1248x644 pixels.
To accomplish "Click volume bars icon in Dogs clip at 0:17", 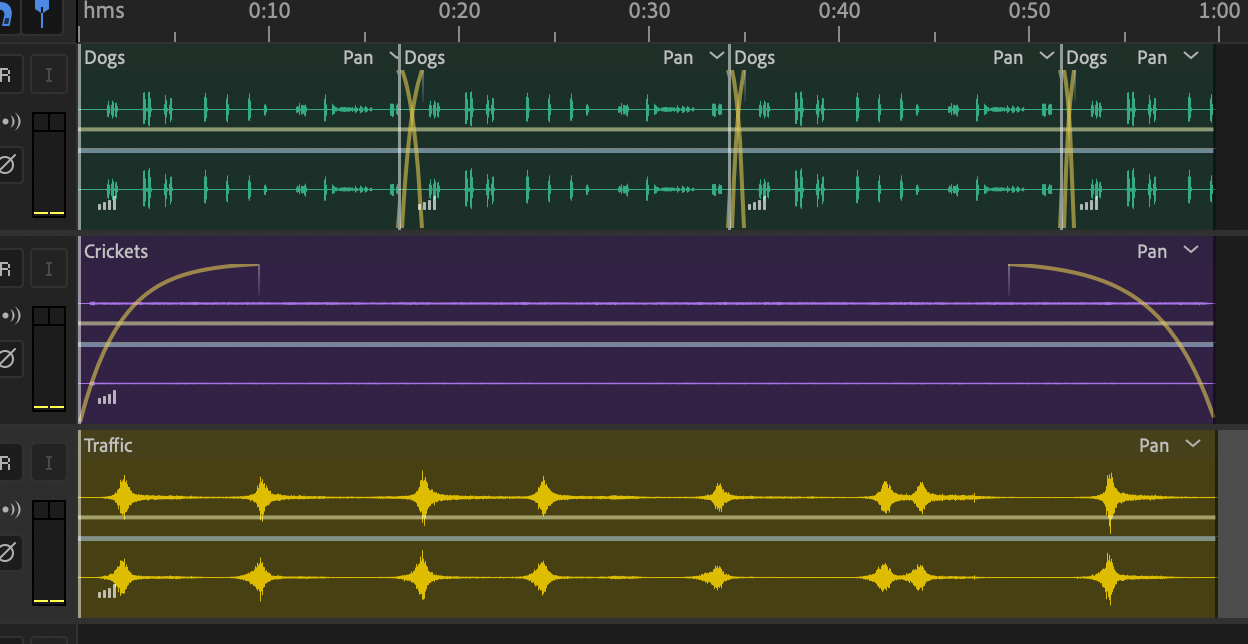I will [x=427, y=203].
